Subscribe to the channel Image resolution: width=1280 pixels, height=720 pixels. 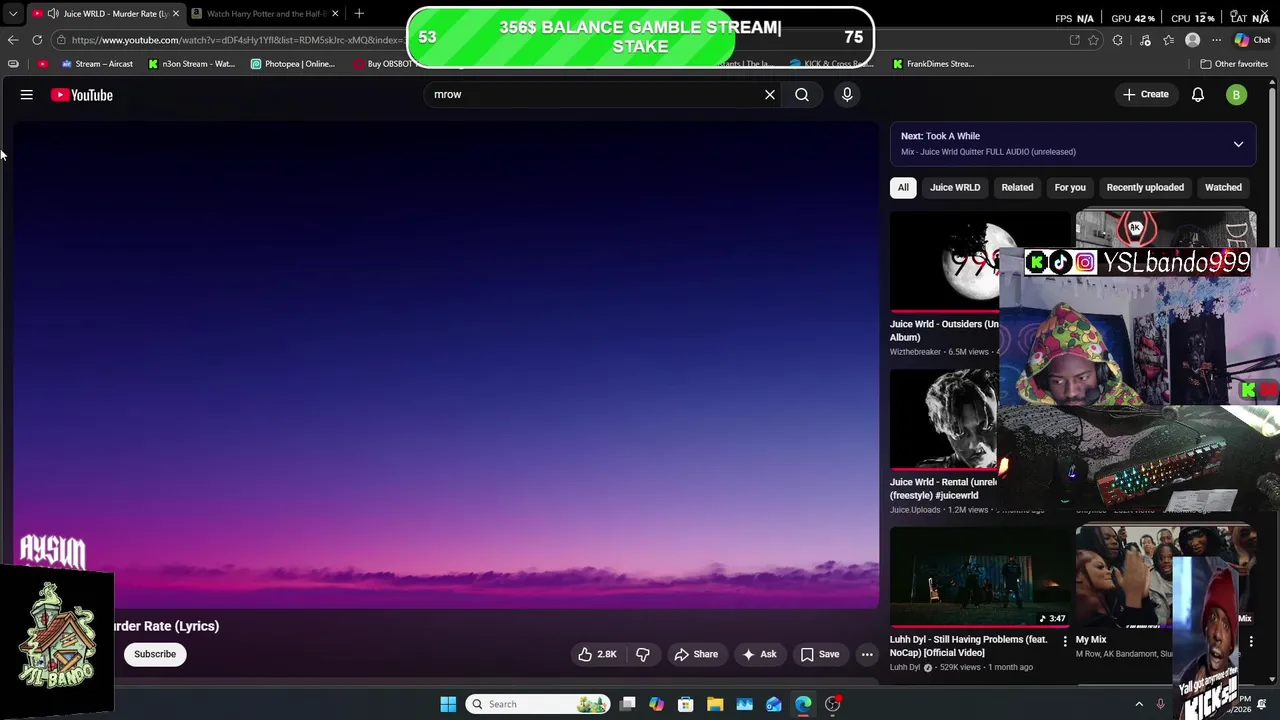pos(155,654)
